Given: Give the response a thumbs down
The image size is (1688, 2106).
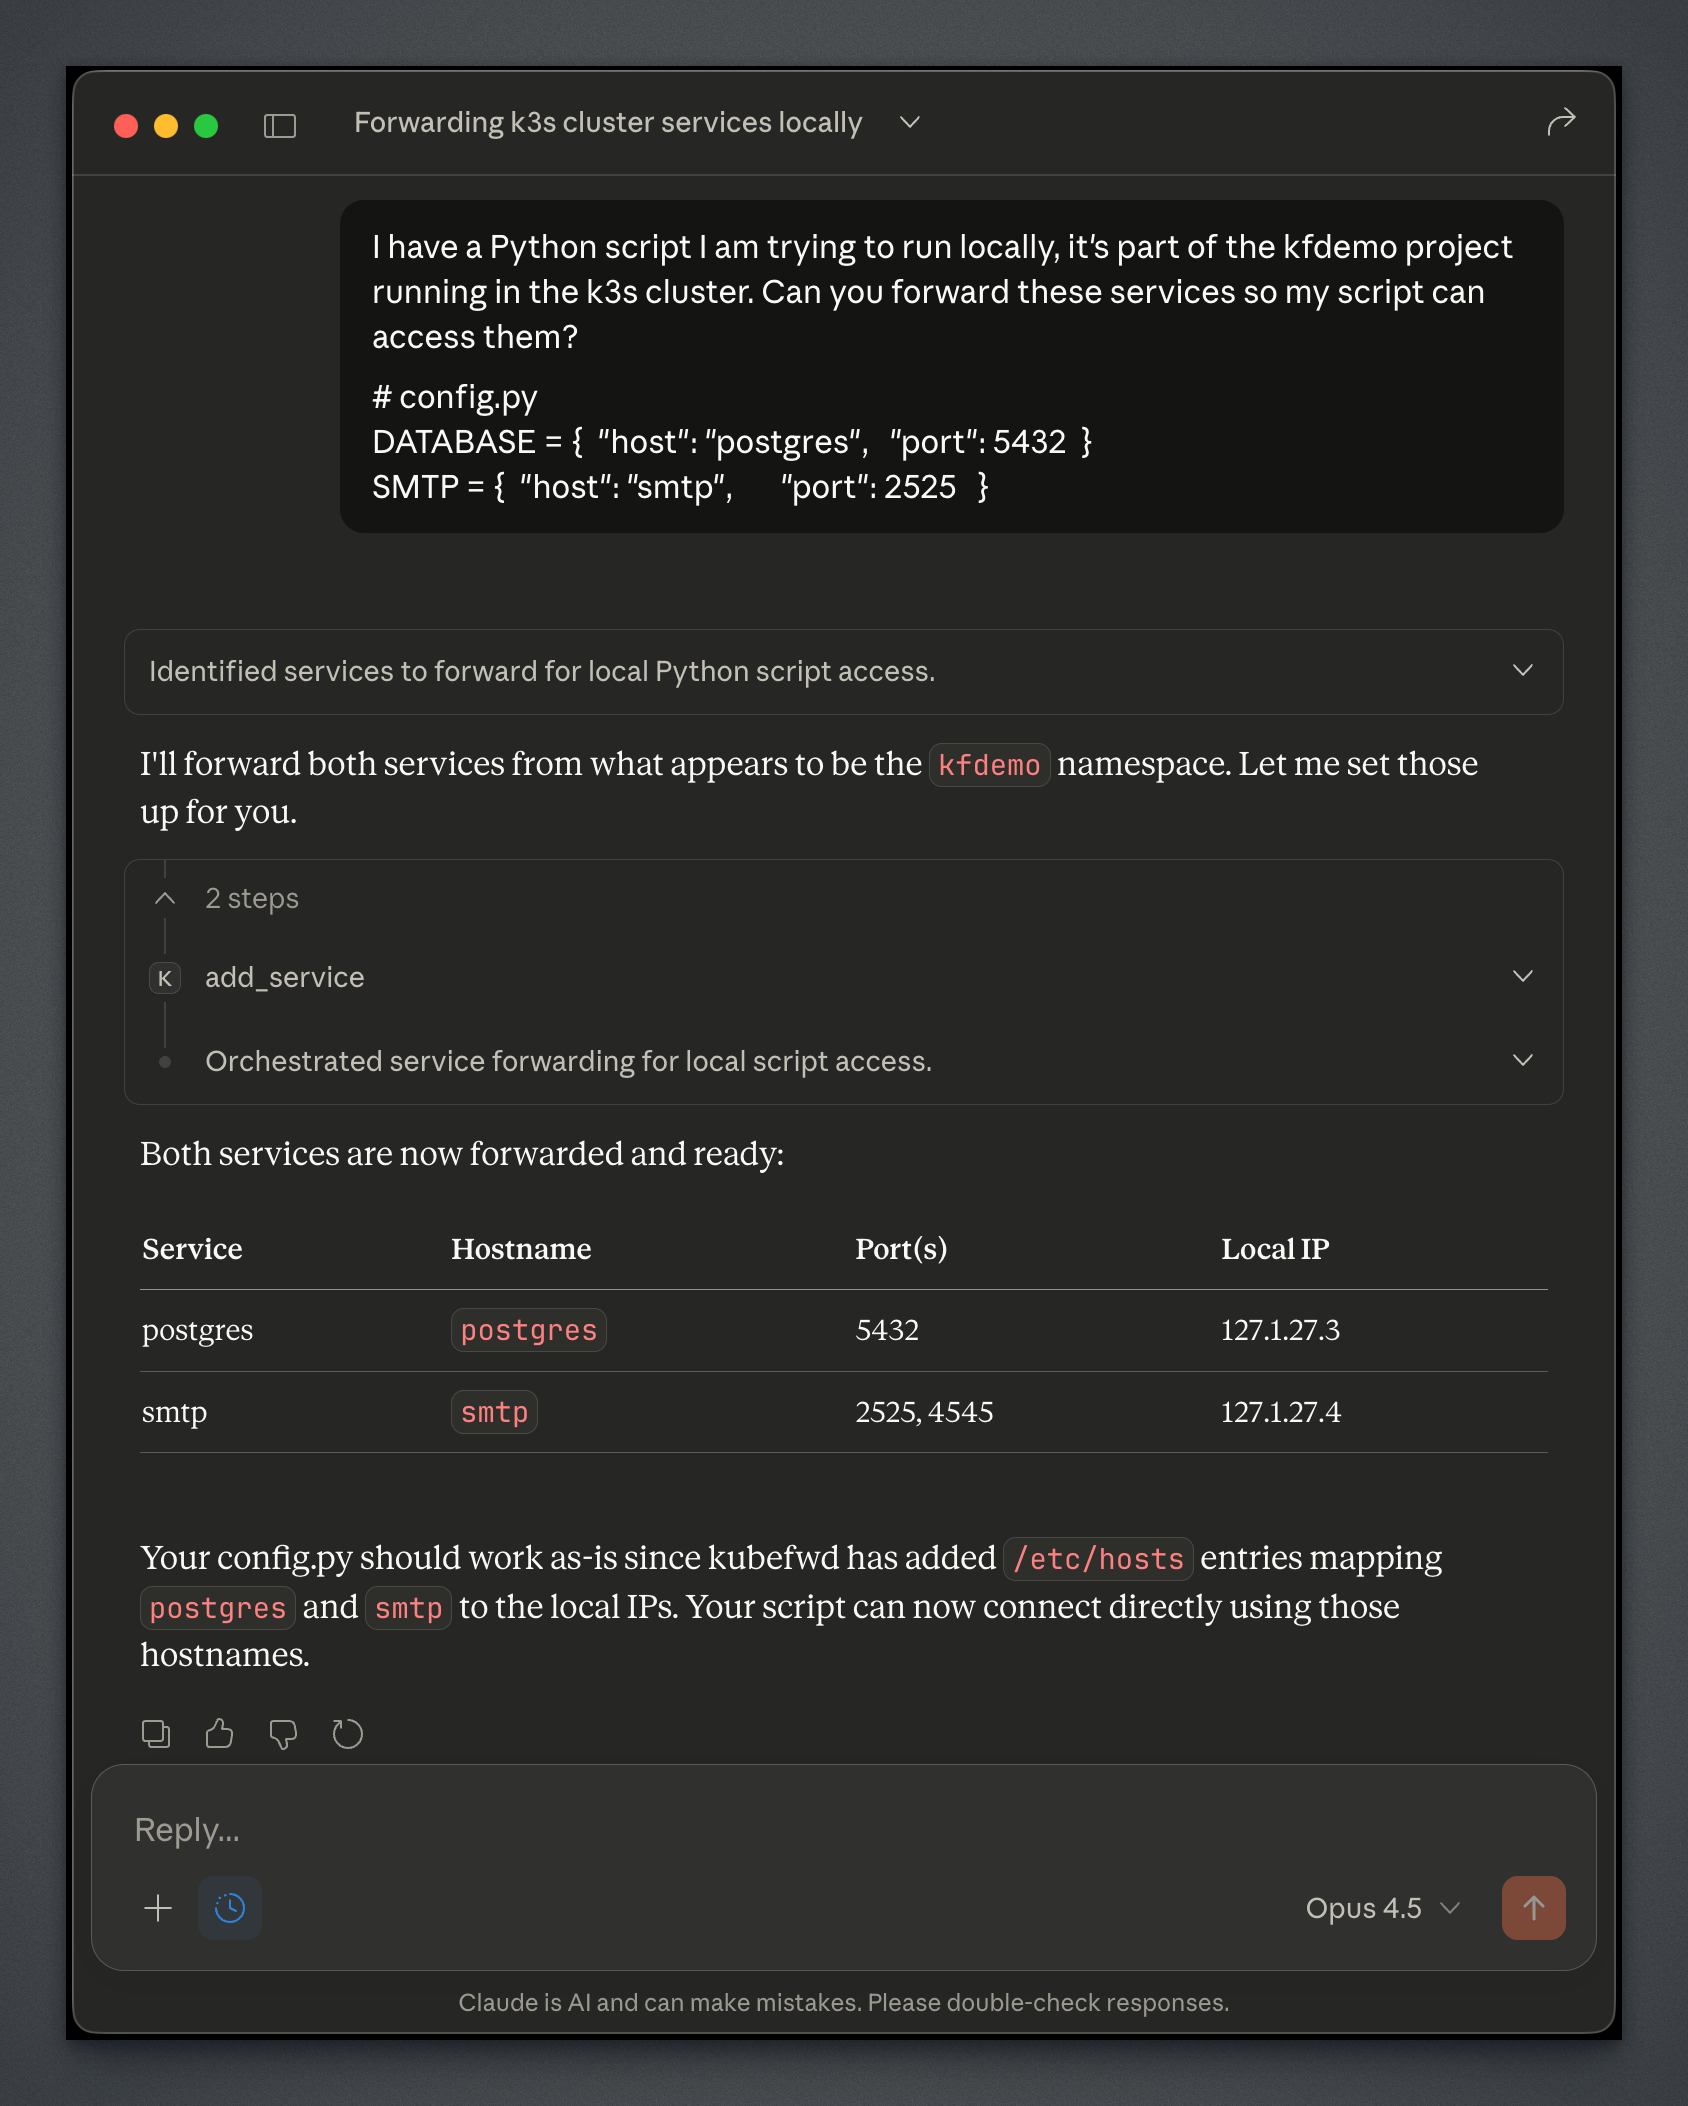Looking at the screenshot, I should click(x=283, y=1733).
